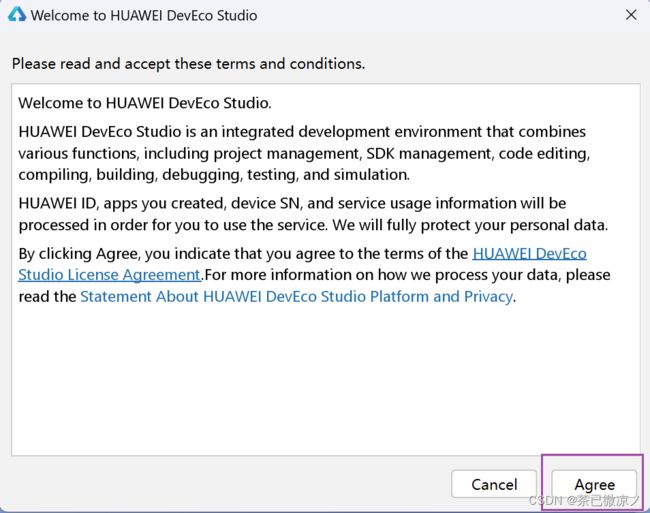Open the Statement About Platform and Privacy link
650x513 pixels.
tap(296, 297)
